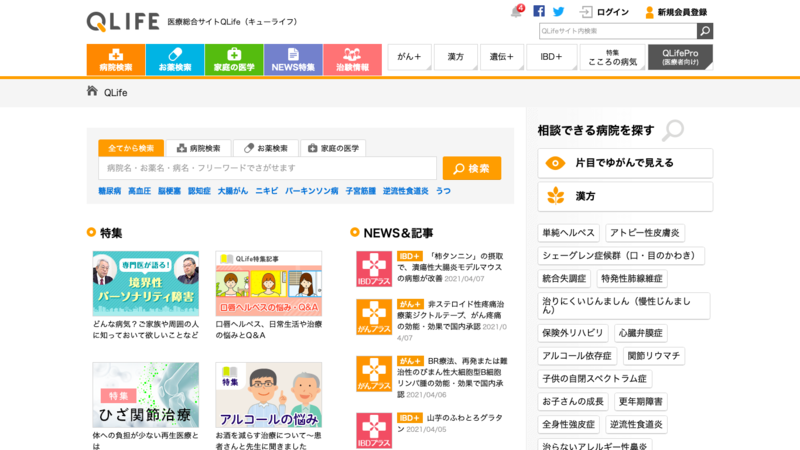Open the 漢方 sidebar button with leaf
The height and width of the screenshot is (450, 800).
pyautogui.click(x=625, y=196)
